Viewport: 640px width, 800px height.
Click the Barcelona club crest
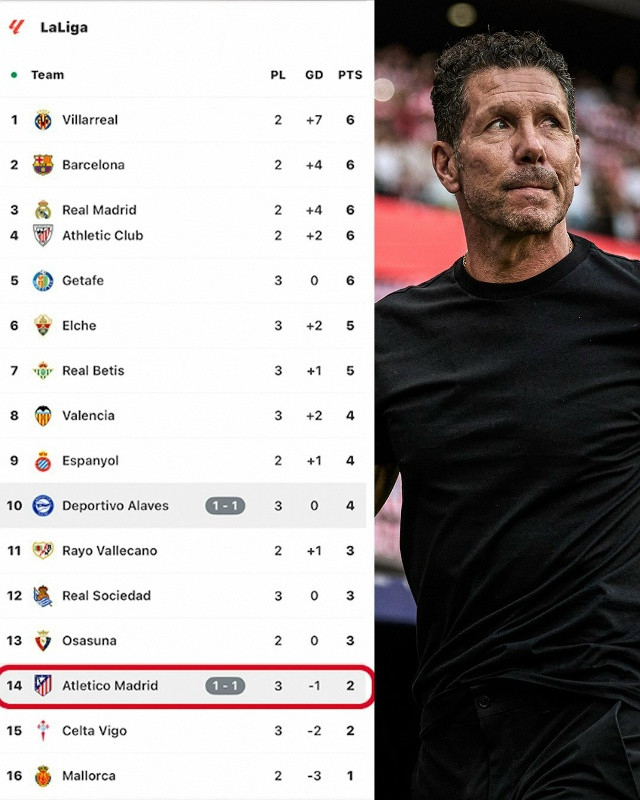(43, 165)
